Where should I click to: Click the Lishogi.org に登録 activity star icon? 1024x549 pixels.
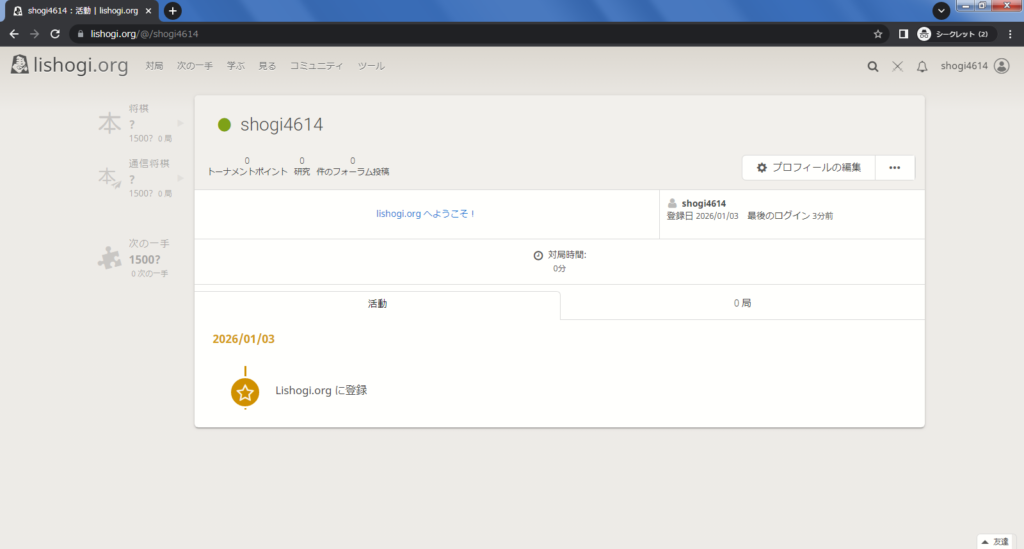click(x=245, y=392)
